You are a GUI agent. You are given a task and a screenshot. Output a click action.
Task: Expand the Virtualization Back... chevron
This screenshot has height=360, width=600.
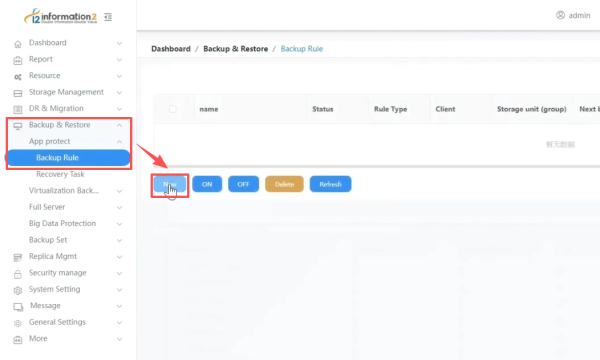pos(119,191)
